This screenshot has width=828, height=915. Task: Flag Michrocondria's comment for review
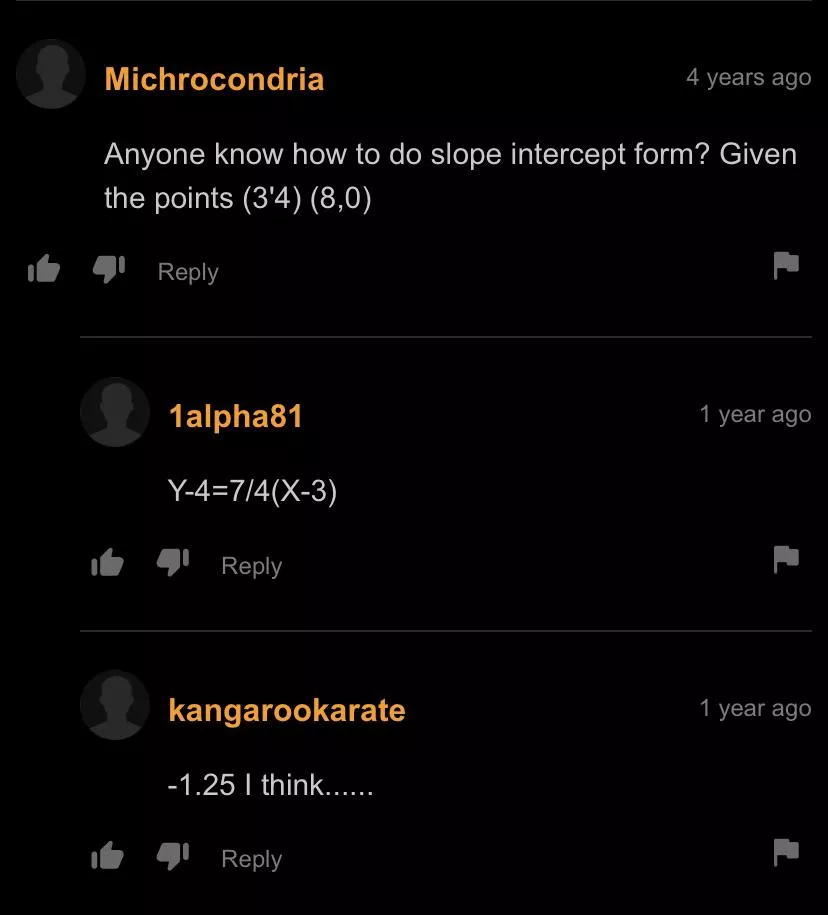click(786, 266)
